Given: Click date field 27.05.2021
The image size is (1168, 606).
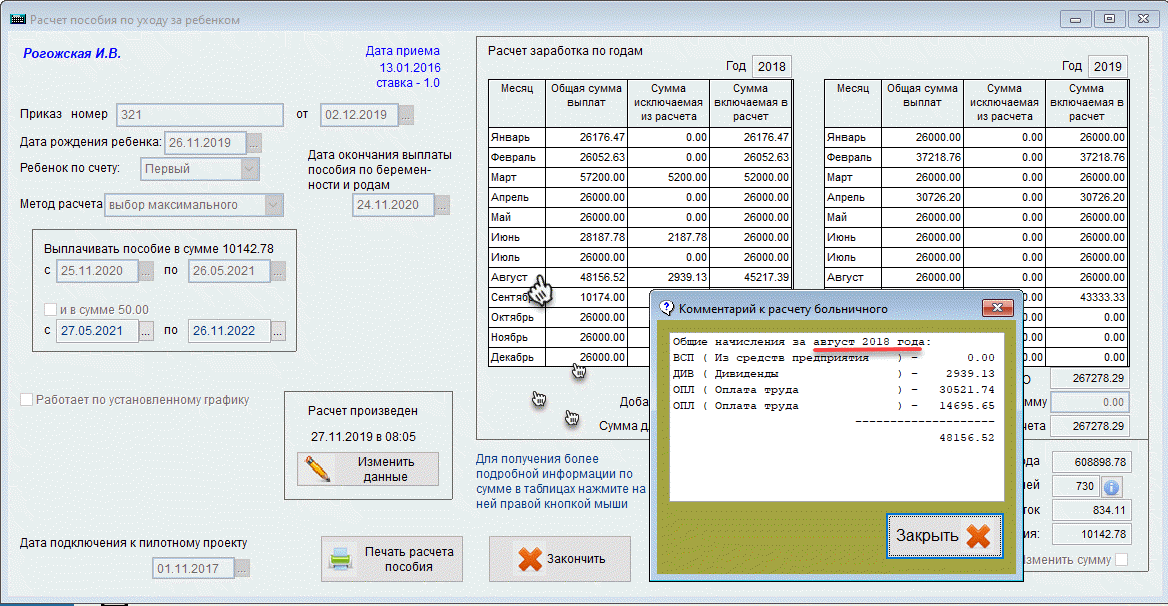Looking at the screenshot, I should click(x=97, y=331).
